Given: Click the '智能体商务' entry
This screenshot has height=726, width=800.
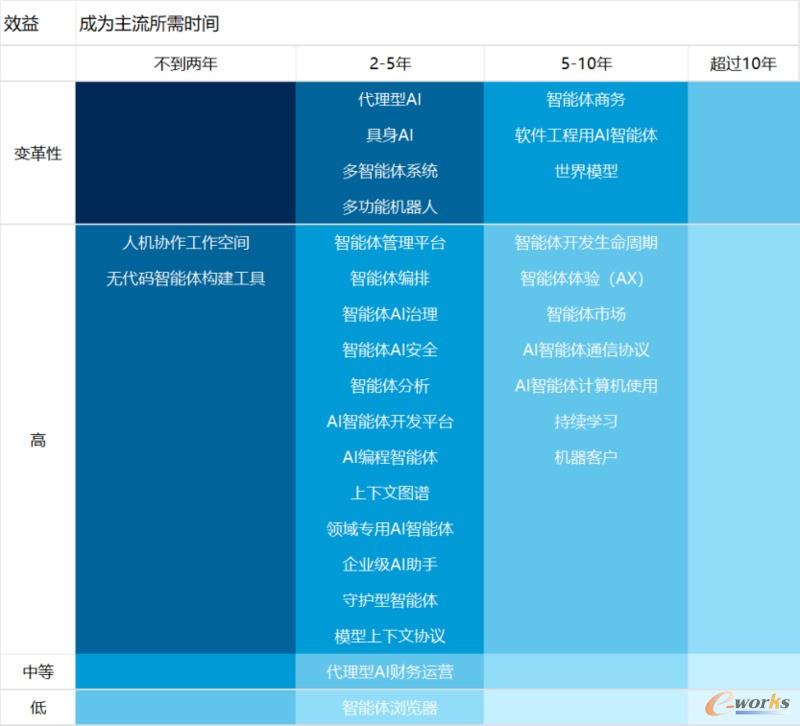Looking at the screenshot, I should (586, 99).
